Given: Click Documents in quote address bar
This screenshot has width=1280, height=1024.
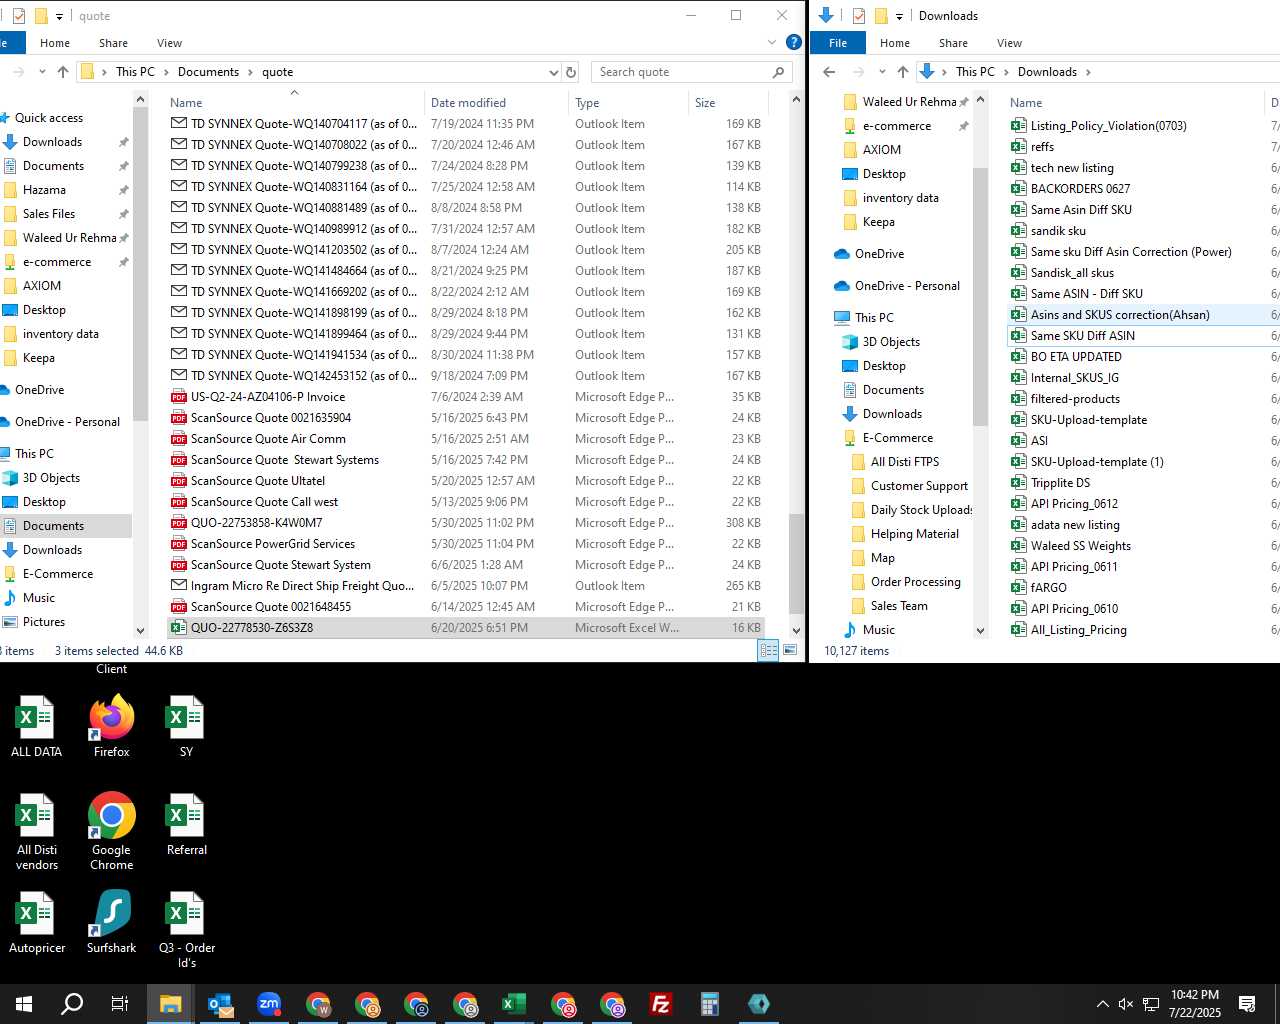Looking at the screenshot, I should pyautogui.click(x=208, y=72).
